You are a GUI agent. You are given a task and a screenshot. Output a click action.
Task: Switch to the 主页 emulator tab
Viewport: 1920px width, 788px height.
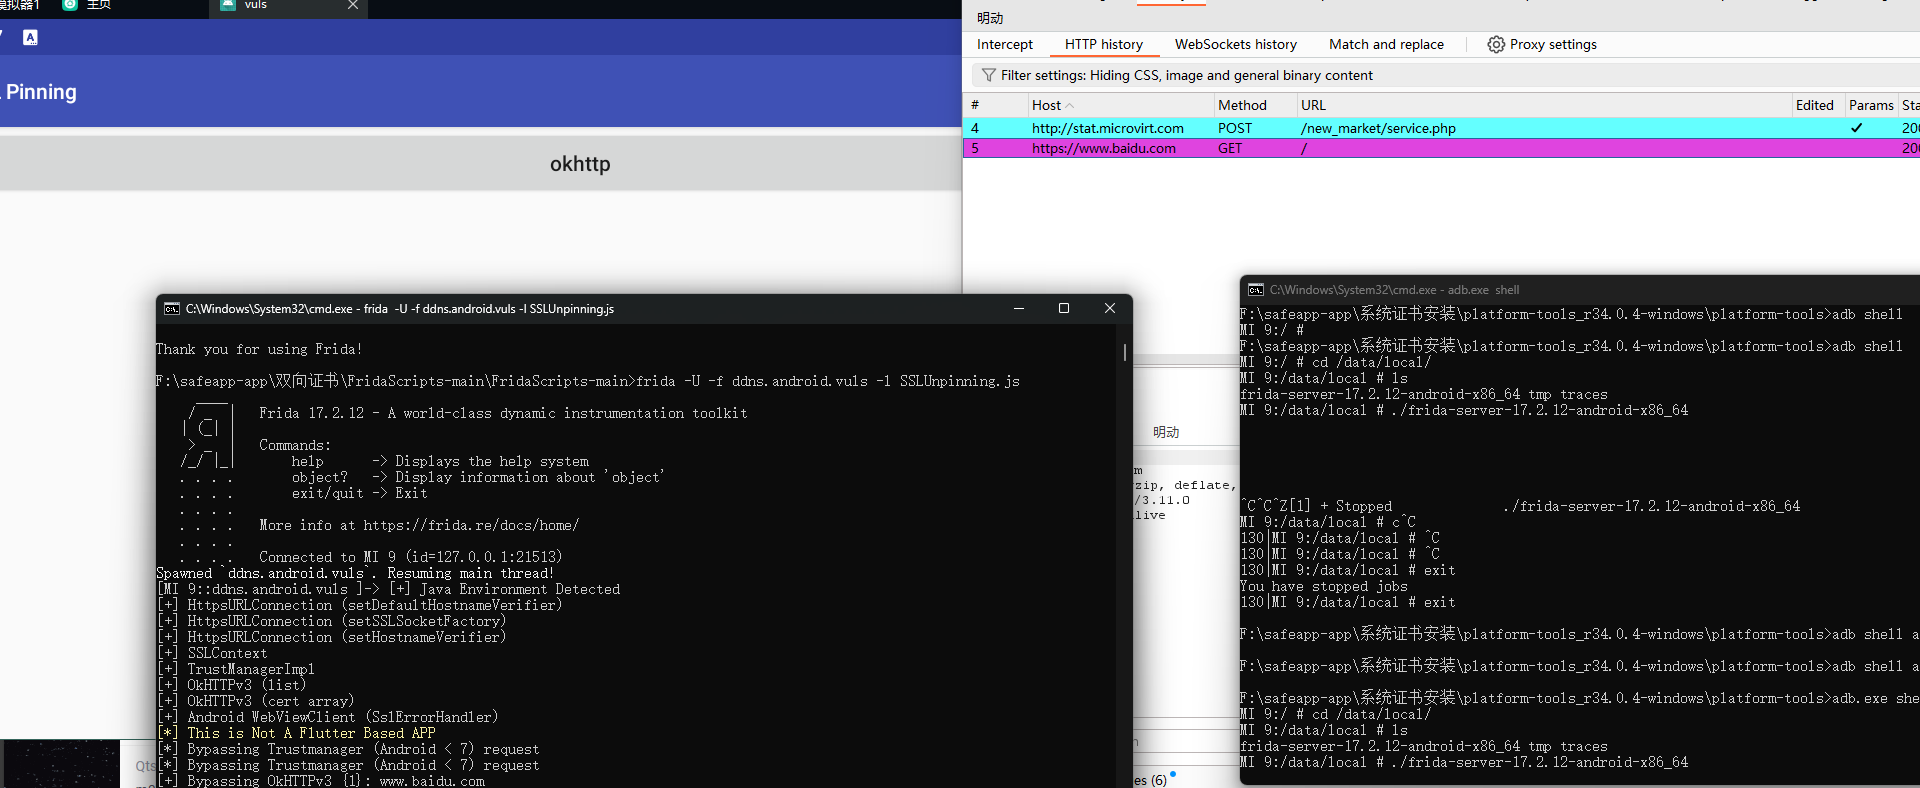point(98,5)
